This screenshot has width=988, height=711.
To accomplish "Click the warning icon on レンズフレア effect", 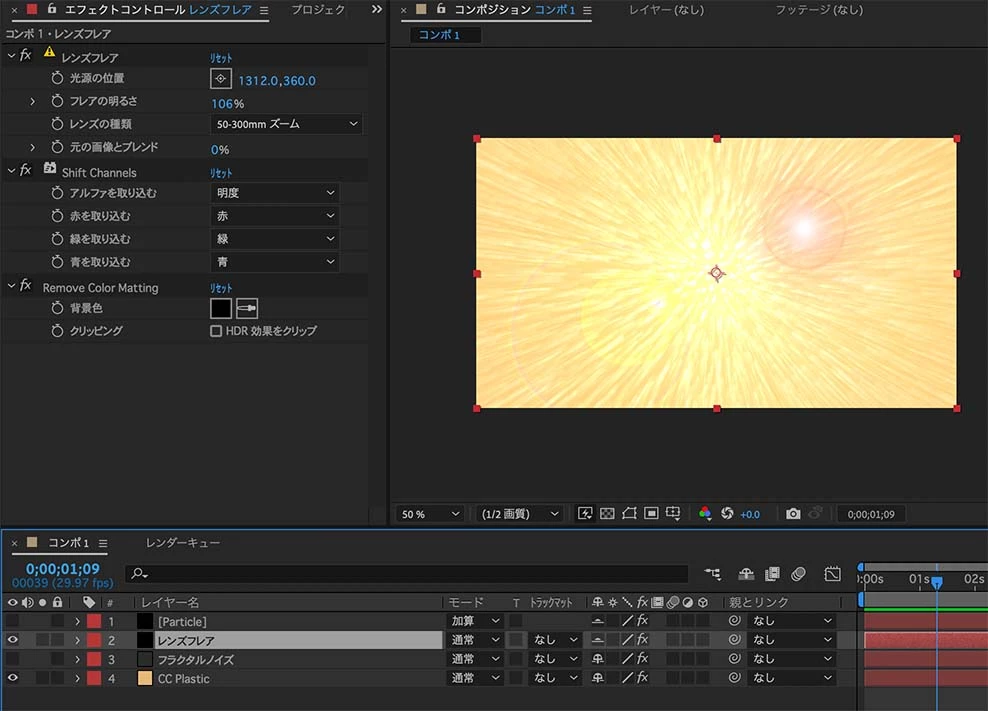I will tap(49, 53).
